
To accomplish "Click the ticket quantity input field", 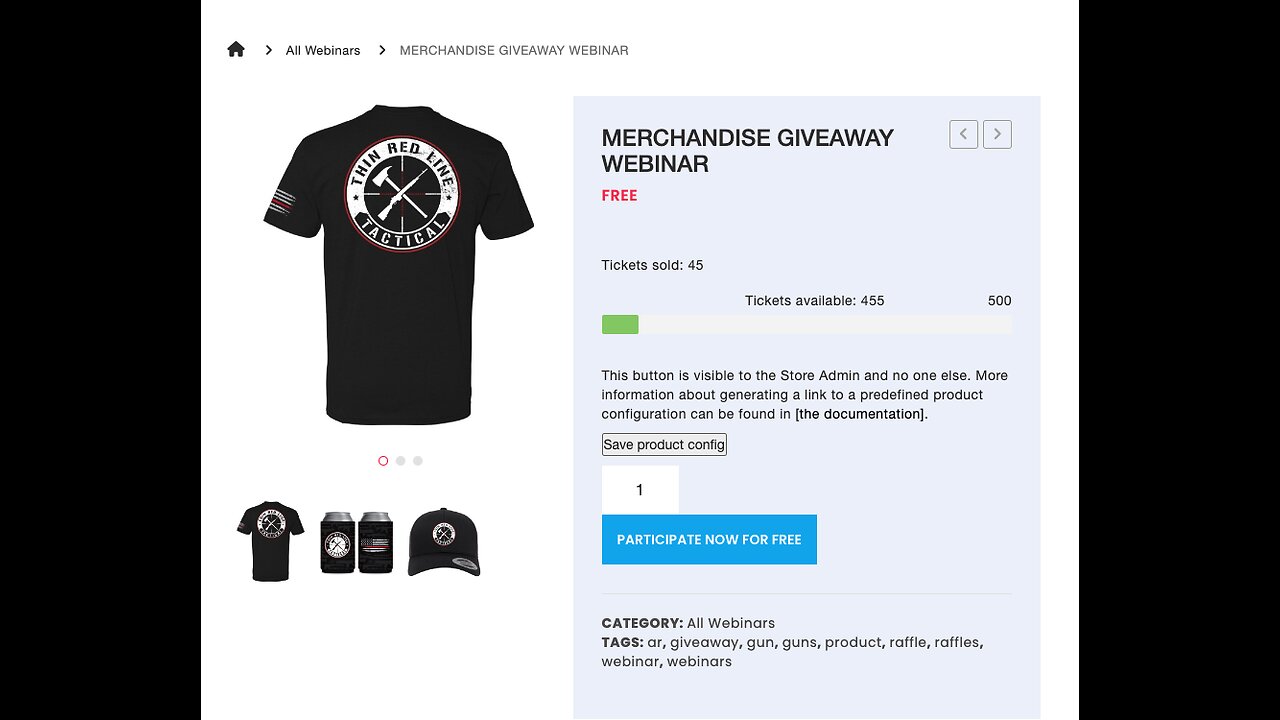I will (x=640, y=490).
